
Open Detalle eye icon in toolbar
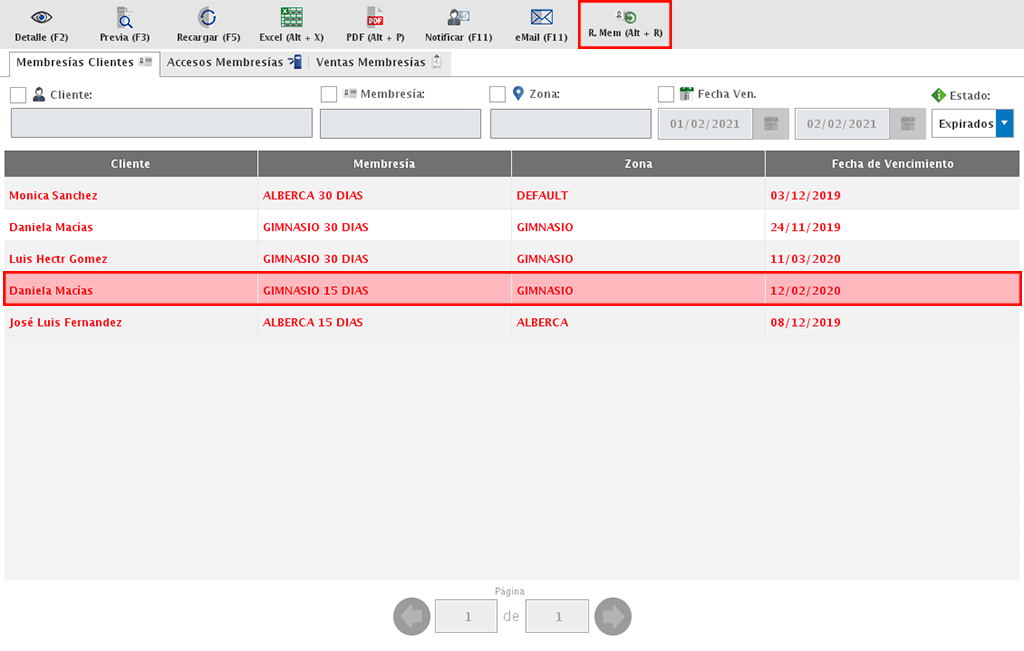click(x=41, y=18)
